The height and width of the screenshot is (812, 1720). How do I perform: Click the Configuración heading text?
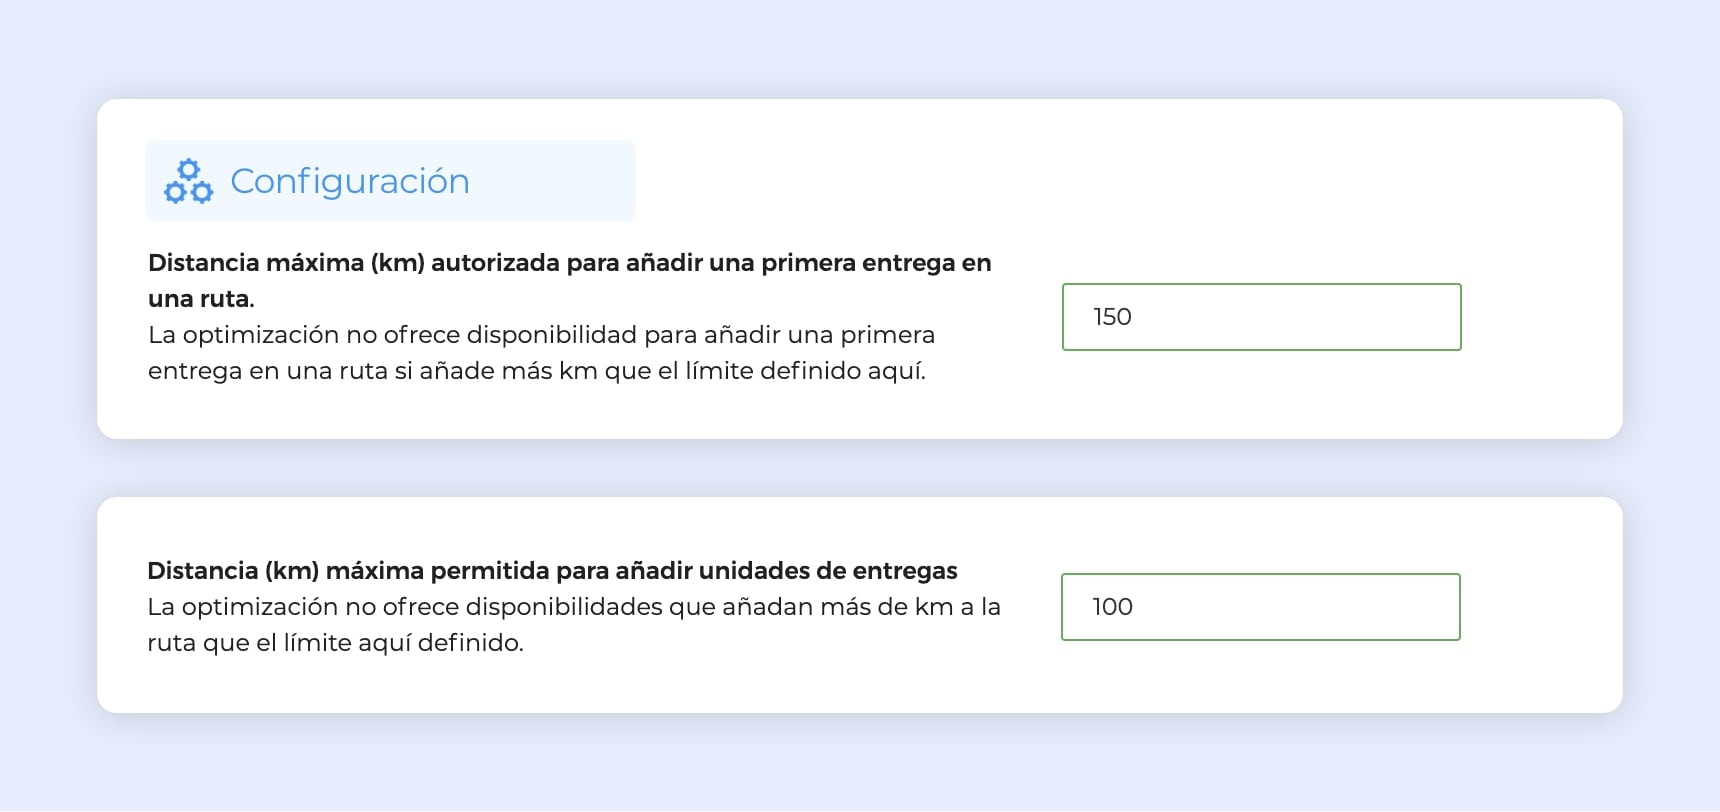click(x=350, y=181)
